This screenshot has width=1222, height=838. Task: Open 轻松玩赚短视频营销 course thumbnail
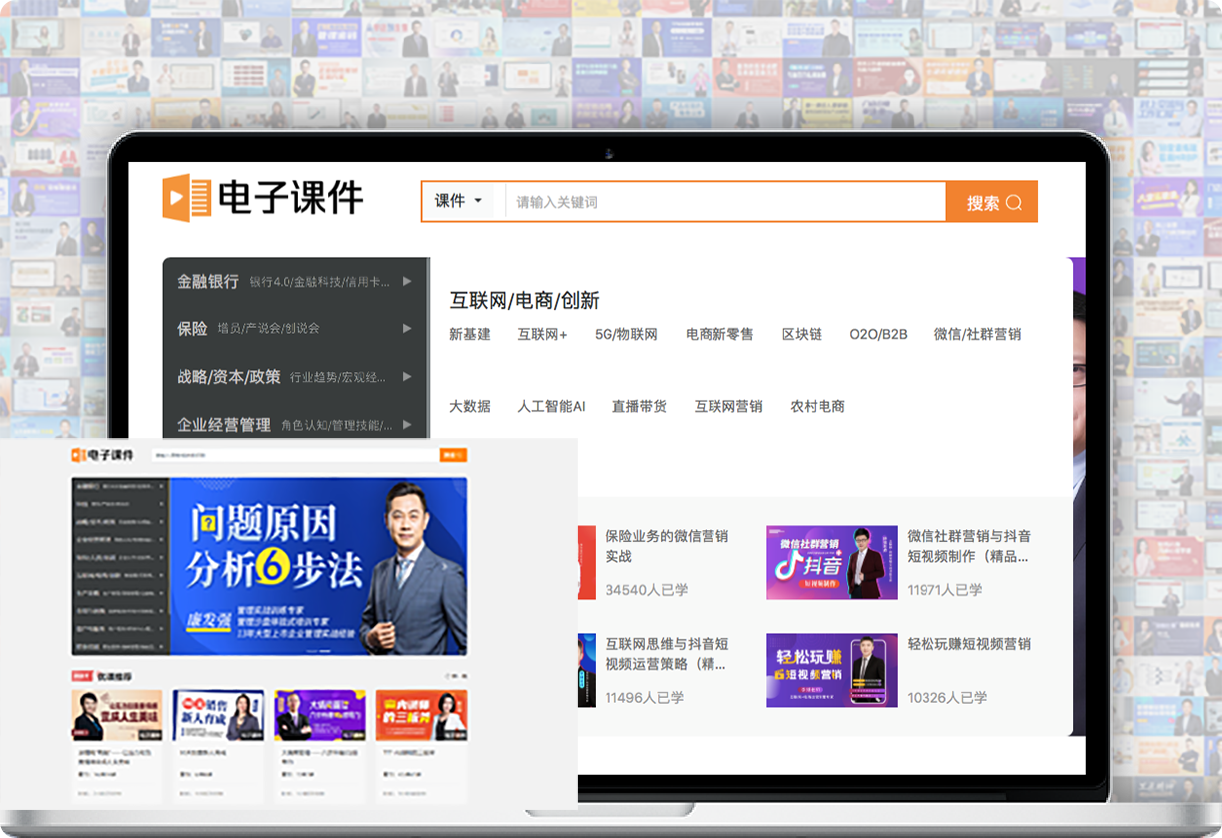pos(831,670)
